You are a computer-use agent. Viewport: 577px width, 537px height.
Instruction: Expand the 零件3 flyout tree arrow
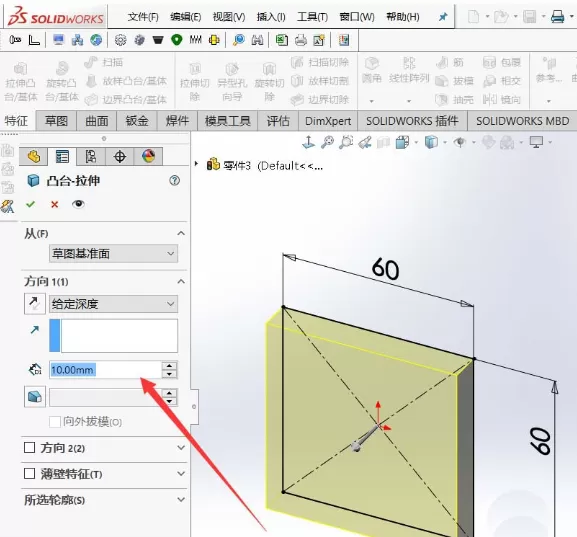click(x=197, y=164)
